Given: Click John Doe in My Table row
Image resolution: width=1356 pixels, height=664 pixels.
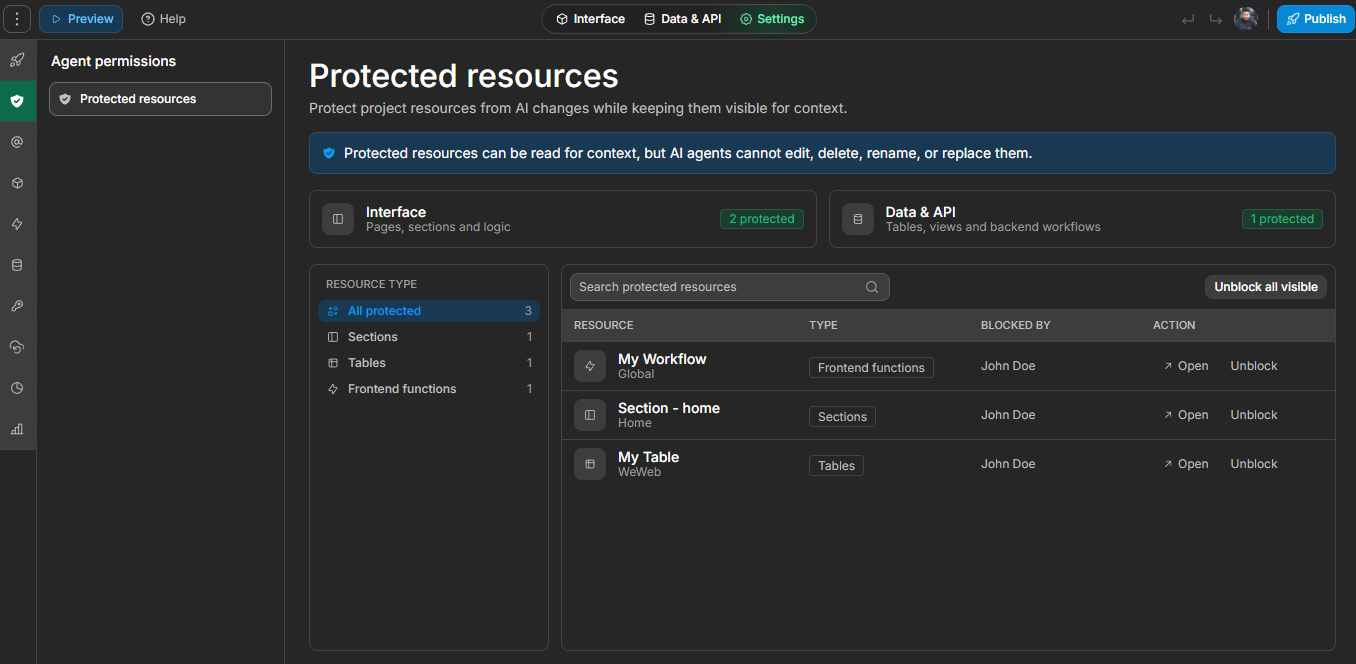Looking at the screenshot, I should pos(1008,464).
